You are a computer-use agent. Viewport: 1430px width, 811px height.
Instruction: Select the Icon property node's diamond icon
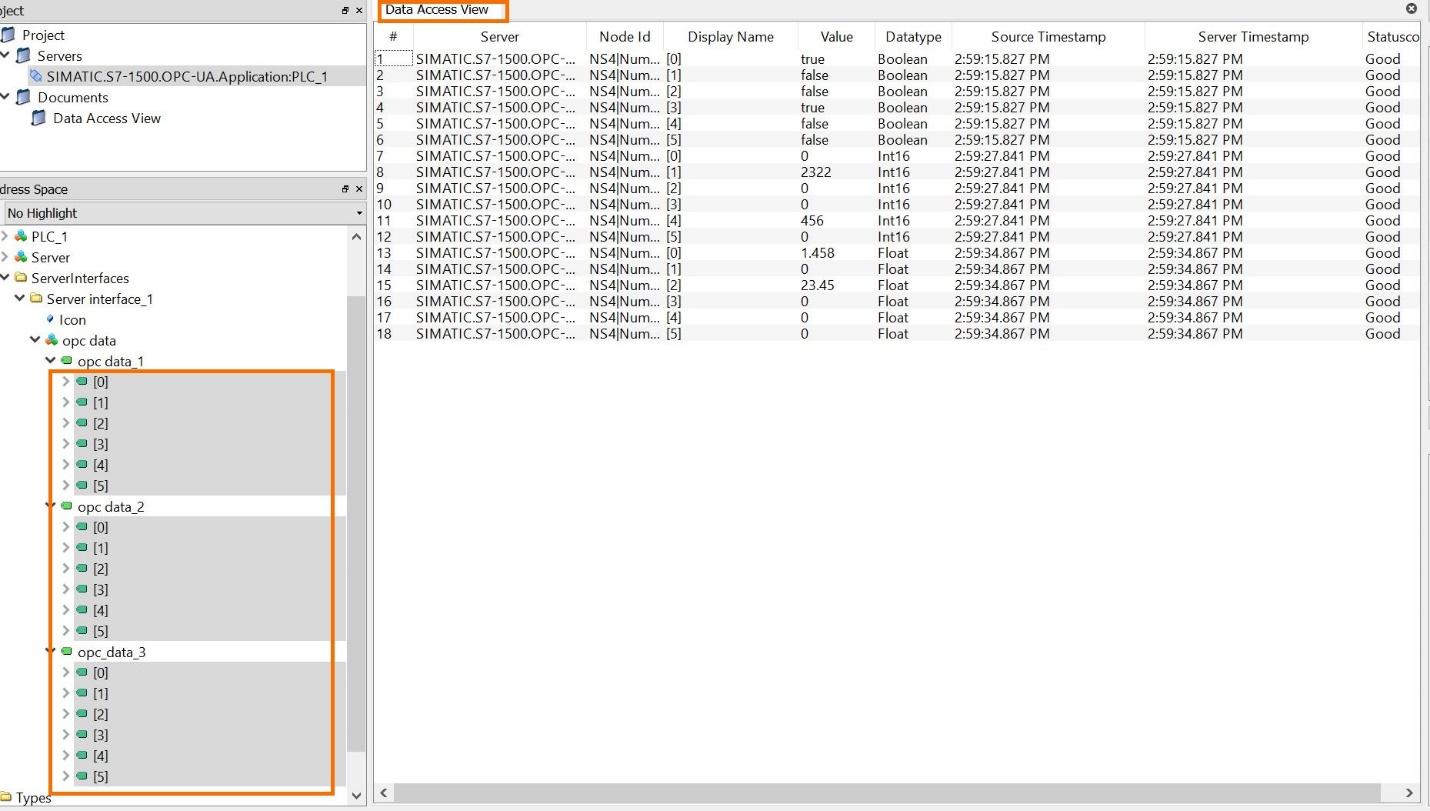pos(50,319)
